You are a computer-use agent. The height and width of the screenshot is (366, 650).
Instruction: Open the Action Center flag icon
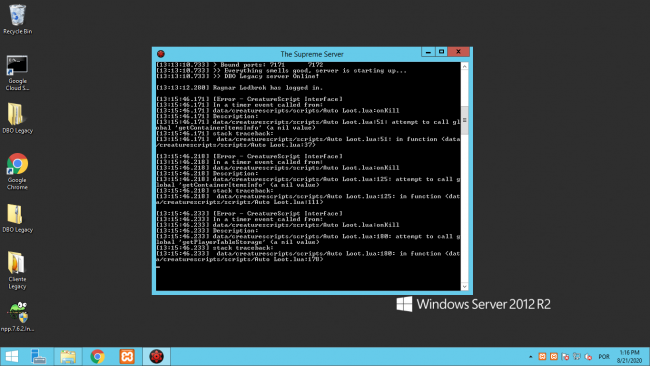(565, 356)
